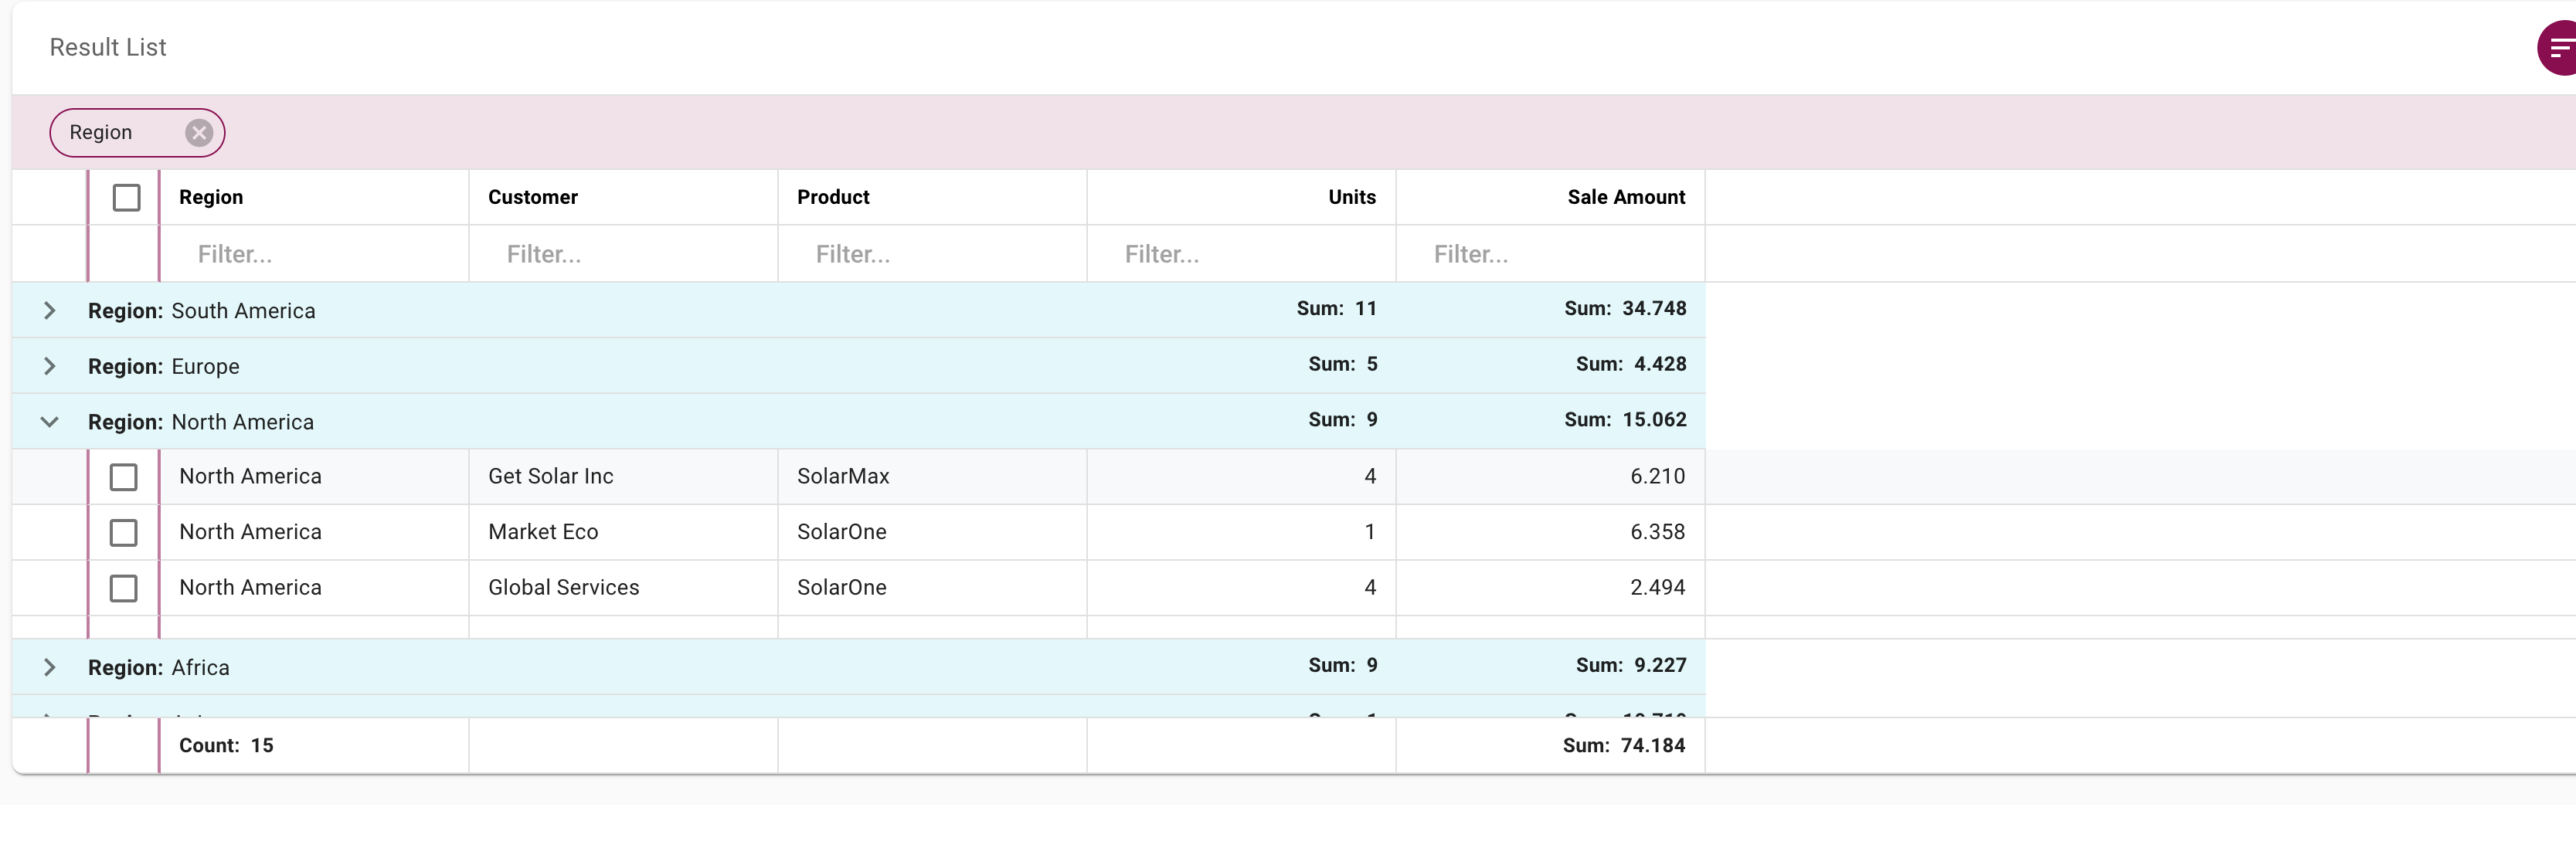Open the column options menu icon
The height and width of the screenshot is (848, 2576).
pyautogui.click(x=2560, y=47)
